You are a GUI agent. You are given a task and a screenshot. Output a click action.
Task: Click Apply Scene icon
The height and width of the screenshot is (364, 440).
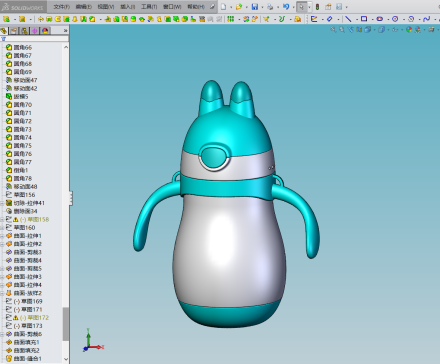tap(417, 30)
